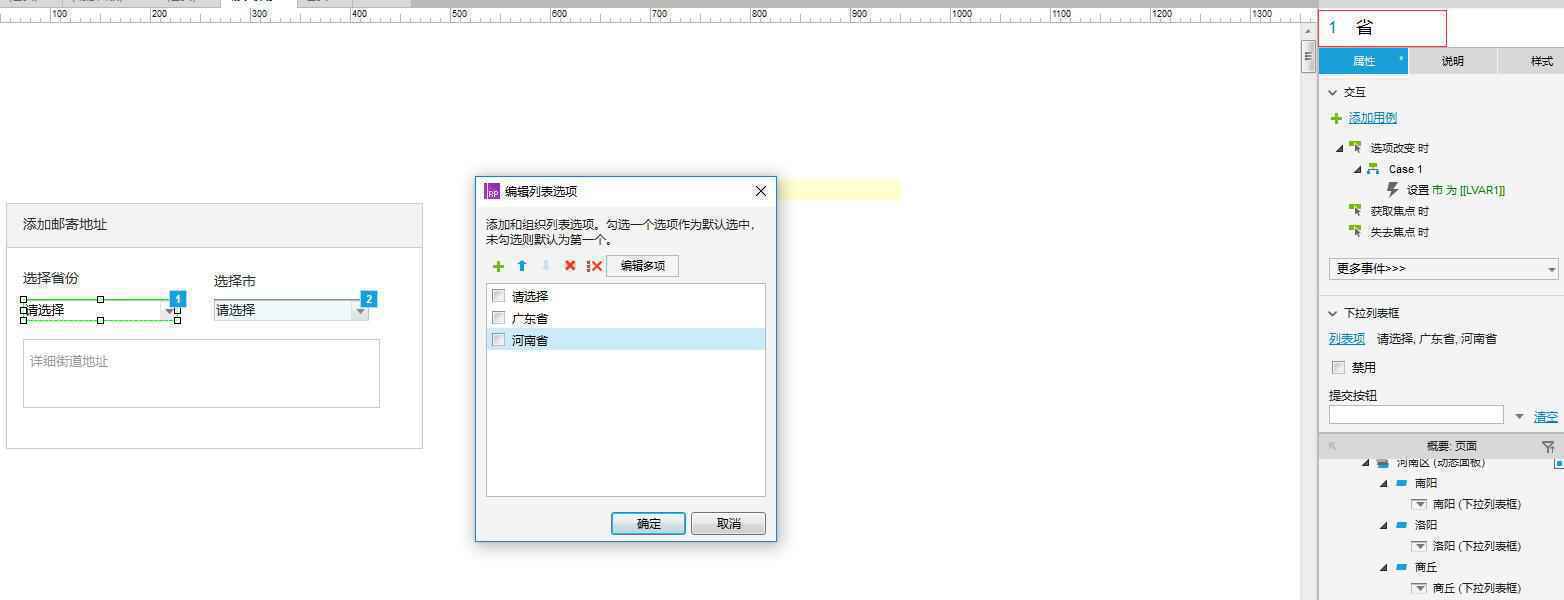Screen dimensions: 1564x600
Task: Select the 失去焦点 时 event
Action: (x=1399, y=232)
